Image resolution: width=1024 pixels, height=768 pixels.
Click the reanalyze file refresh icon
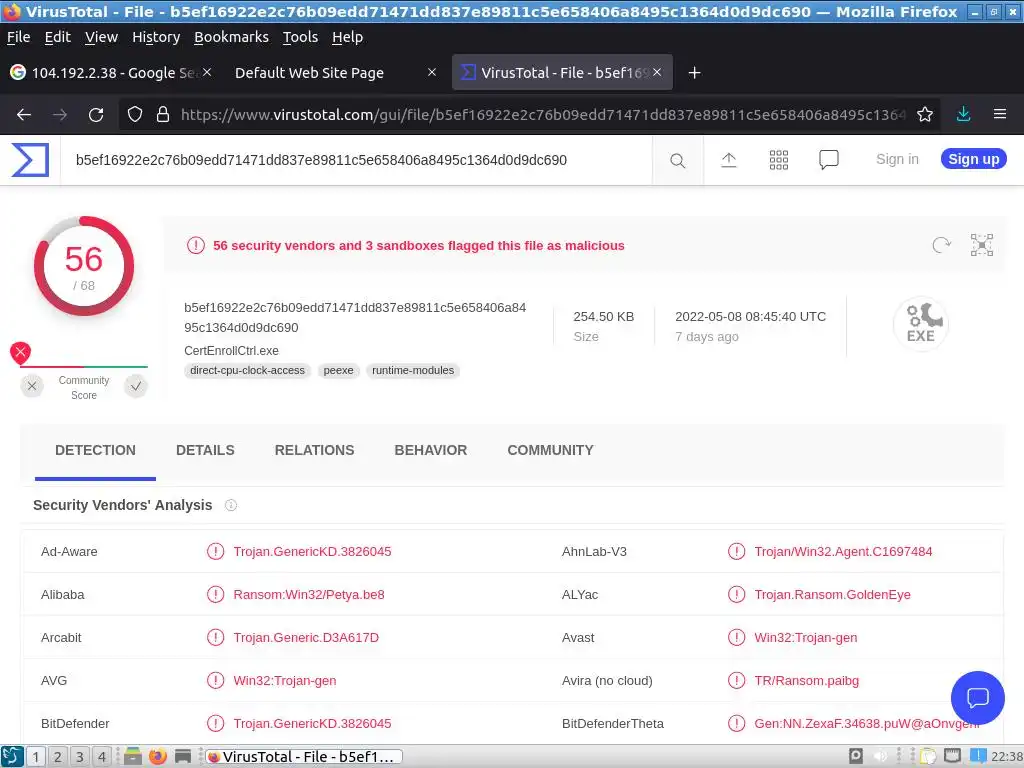[x=941, y=245]
